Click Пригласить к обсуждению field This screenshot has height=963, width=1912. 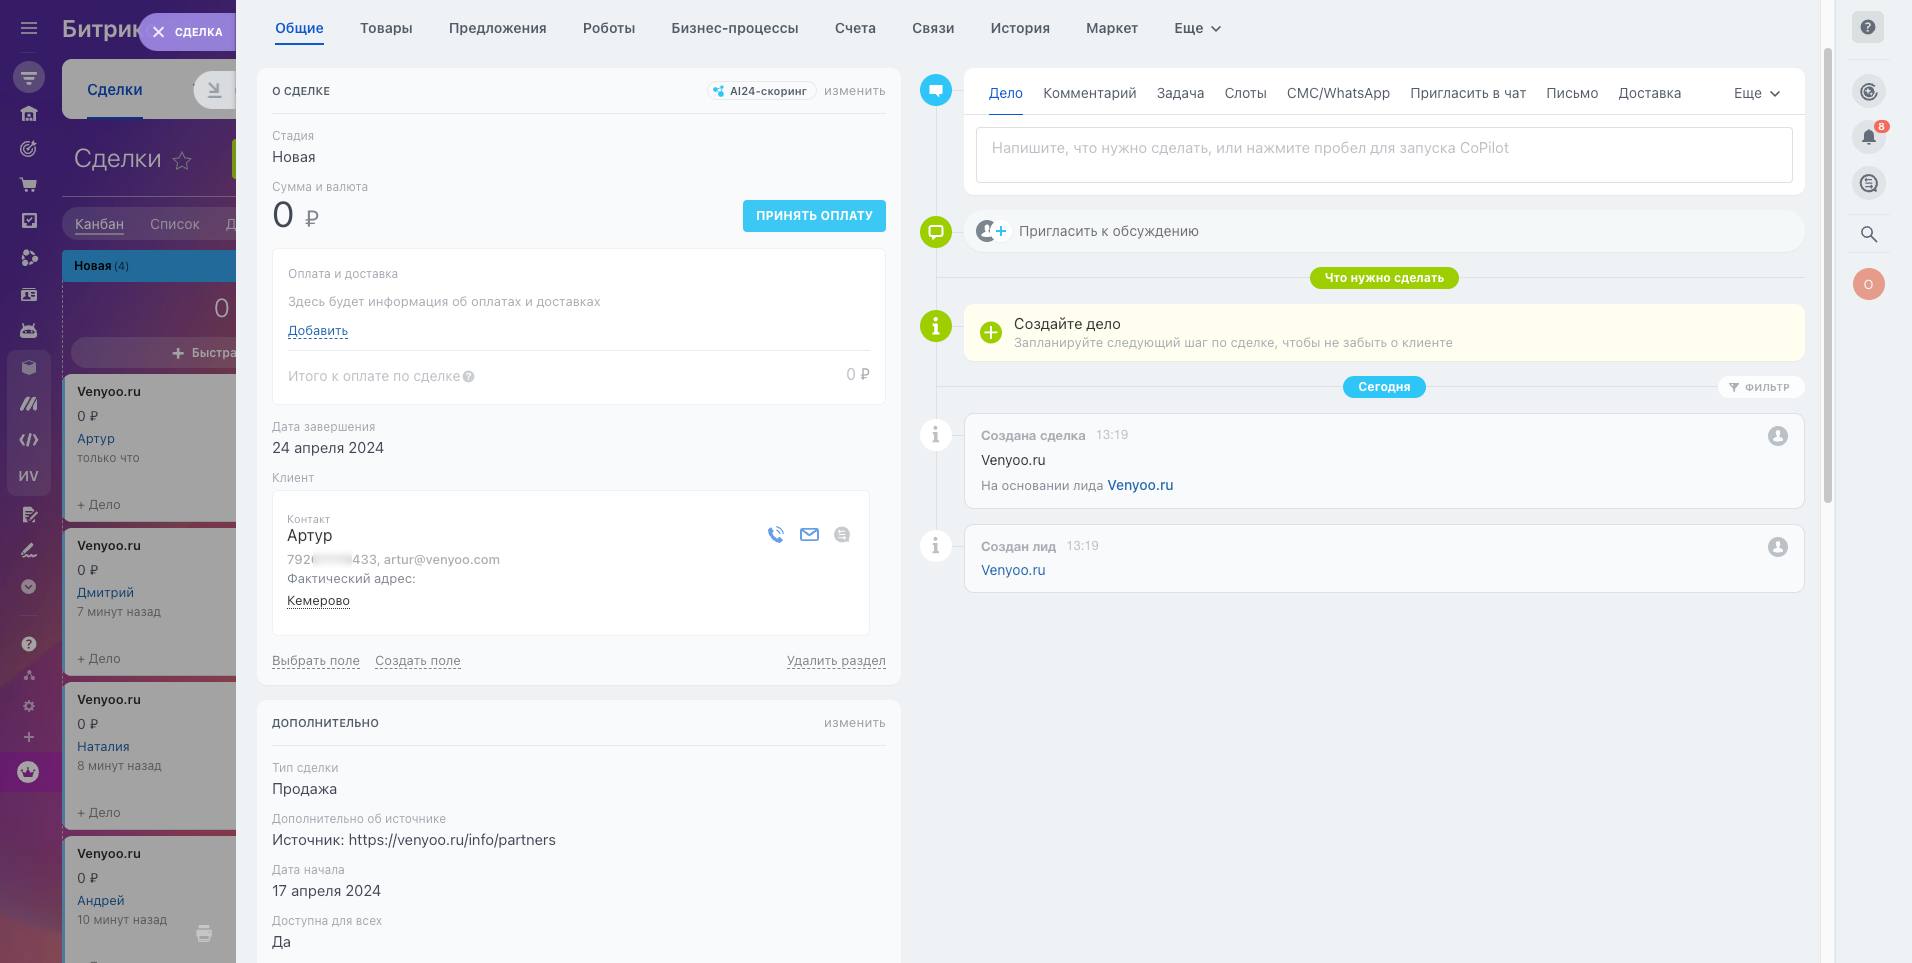[x=1384, y=231]
